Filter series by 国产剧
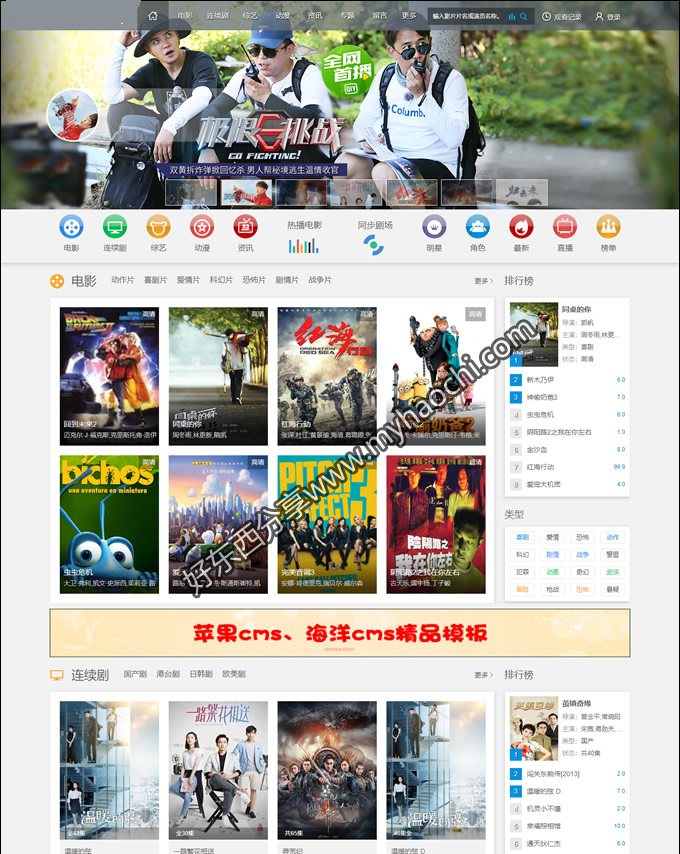The image size is (680, 854). 135,674
